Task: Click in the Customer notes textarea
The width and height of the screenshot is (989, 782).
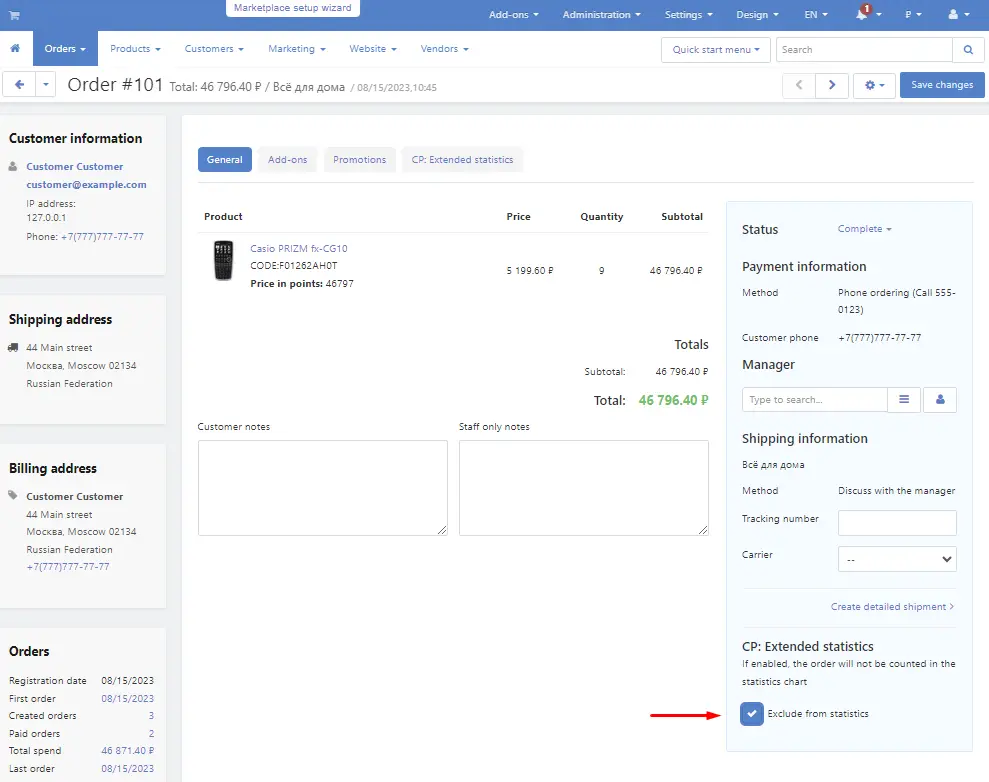Action: [x=322, y=488]
